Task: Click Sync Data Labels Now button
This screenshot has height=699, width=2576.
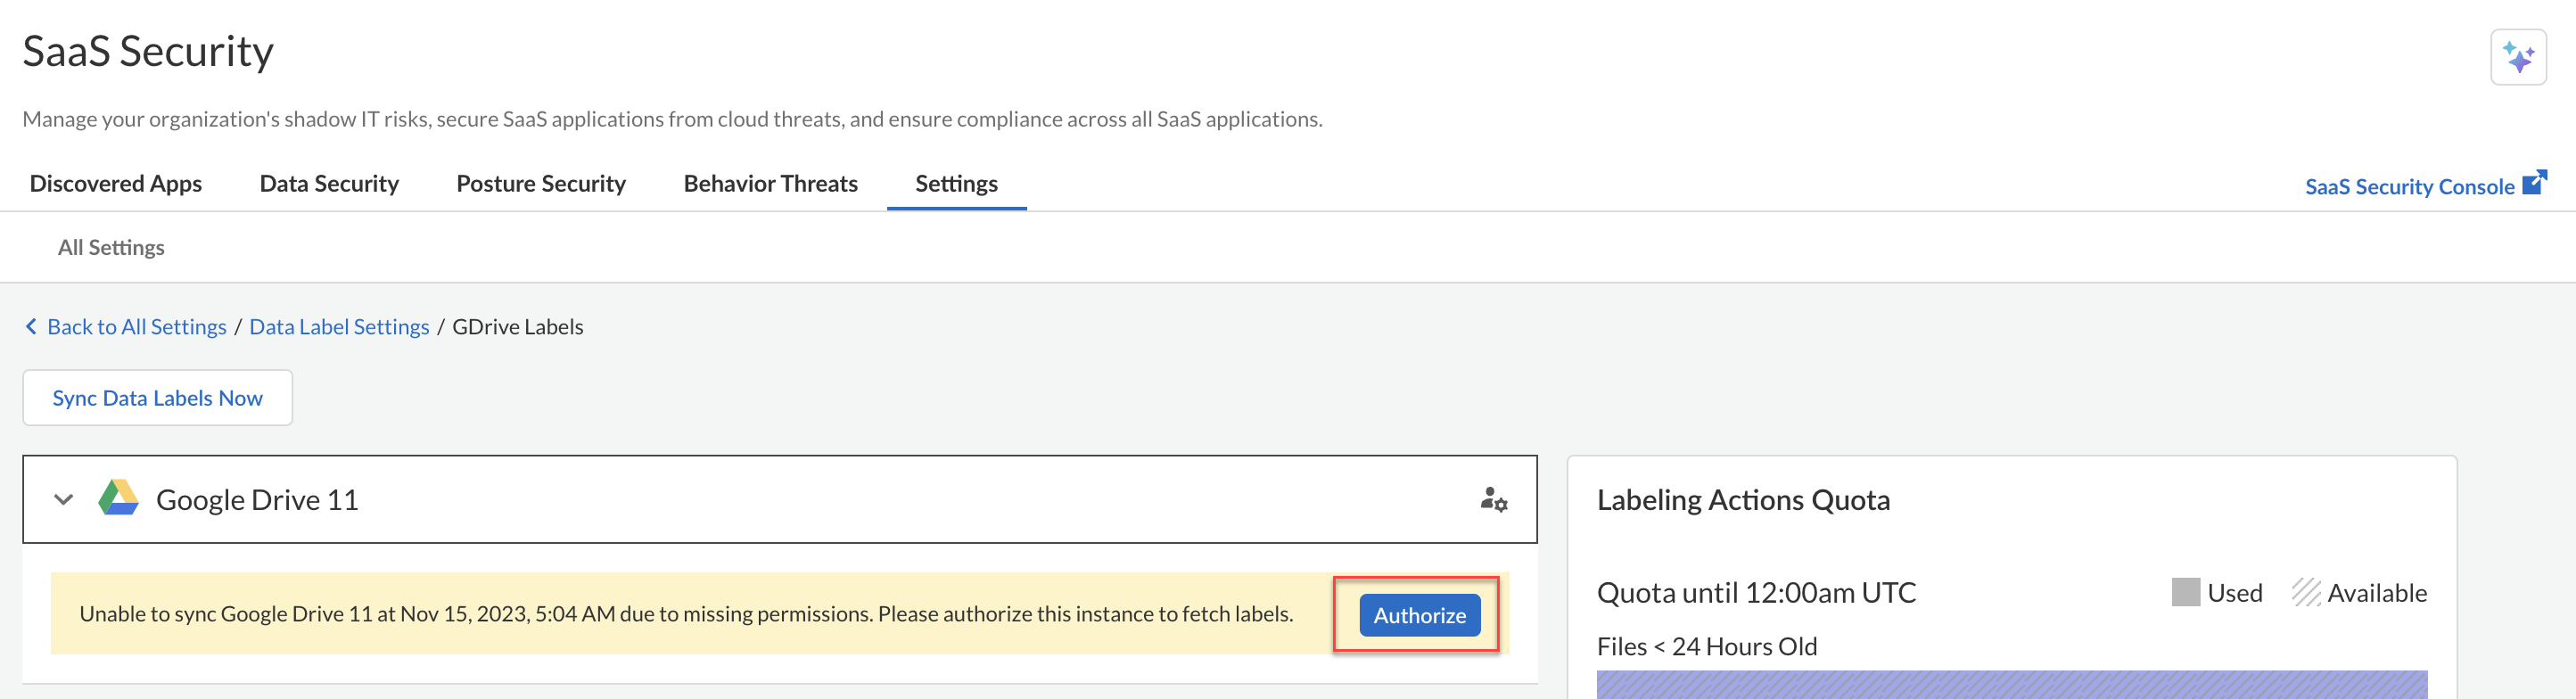Action: pyautogui.click(x=157, y=398)
